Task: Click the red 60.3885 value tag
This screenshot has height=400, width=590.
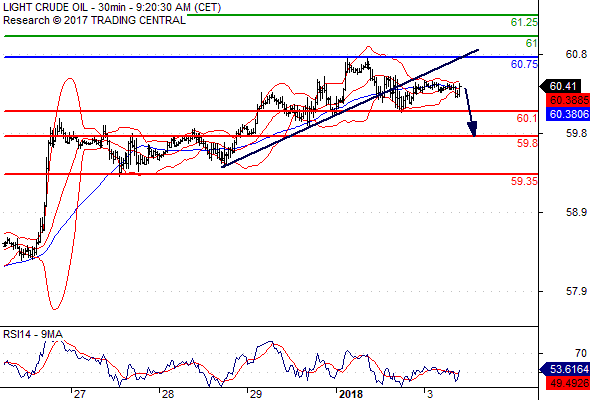Action: tap(568, 100)
